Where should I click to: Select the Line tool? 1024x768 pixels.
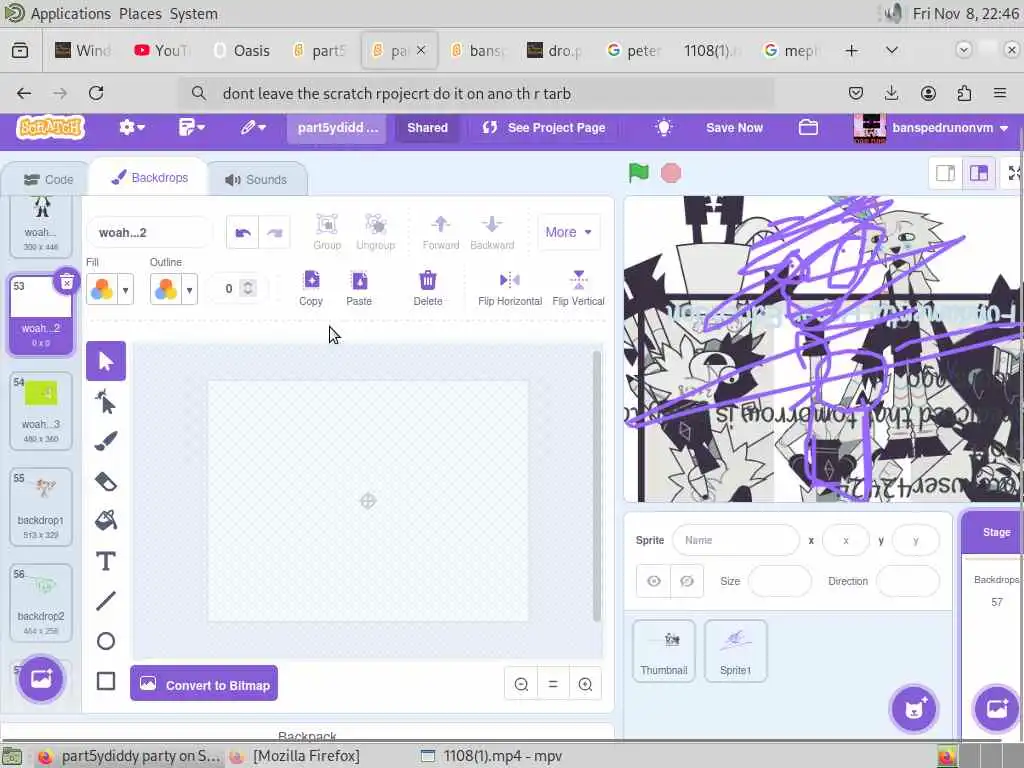tap(106, 601)
